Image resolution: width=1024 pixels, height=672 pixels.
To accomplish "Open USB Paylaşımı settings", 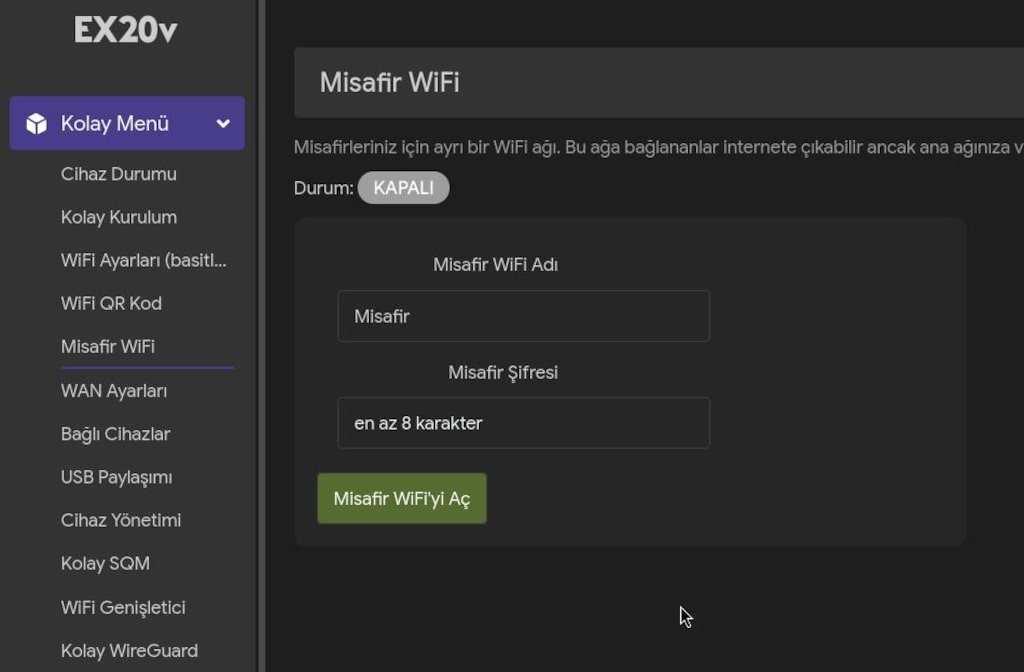I will (117, 477).
